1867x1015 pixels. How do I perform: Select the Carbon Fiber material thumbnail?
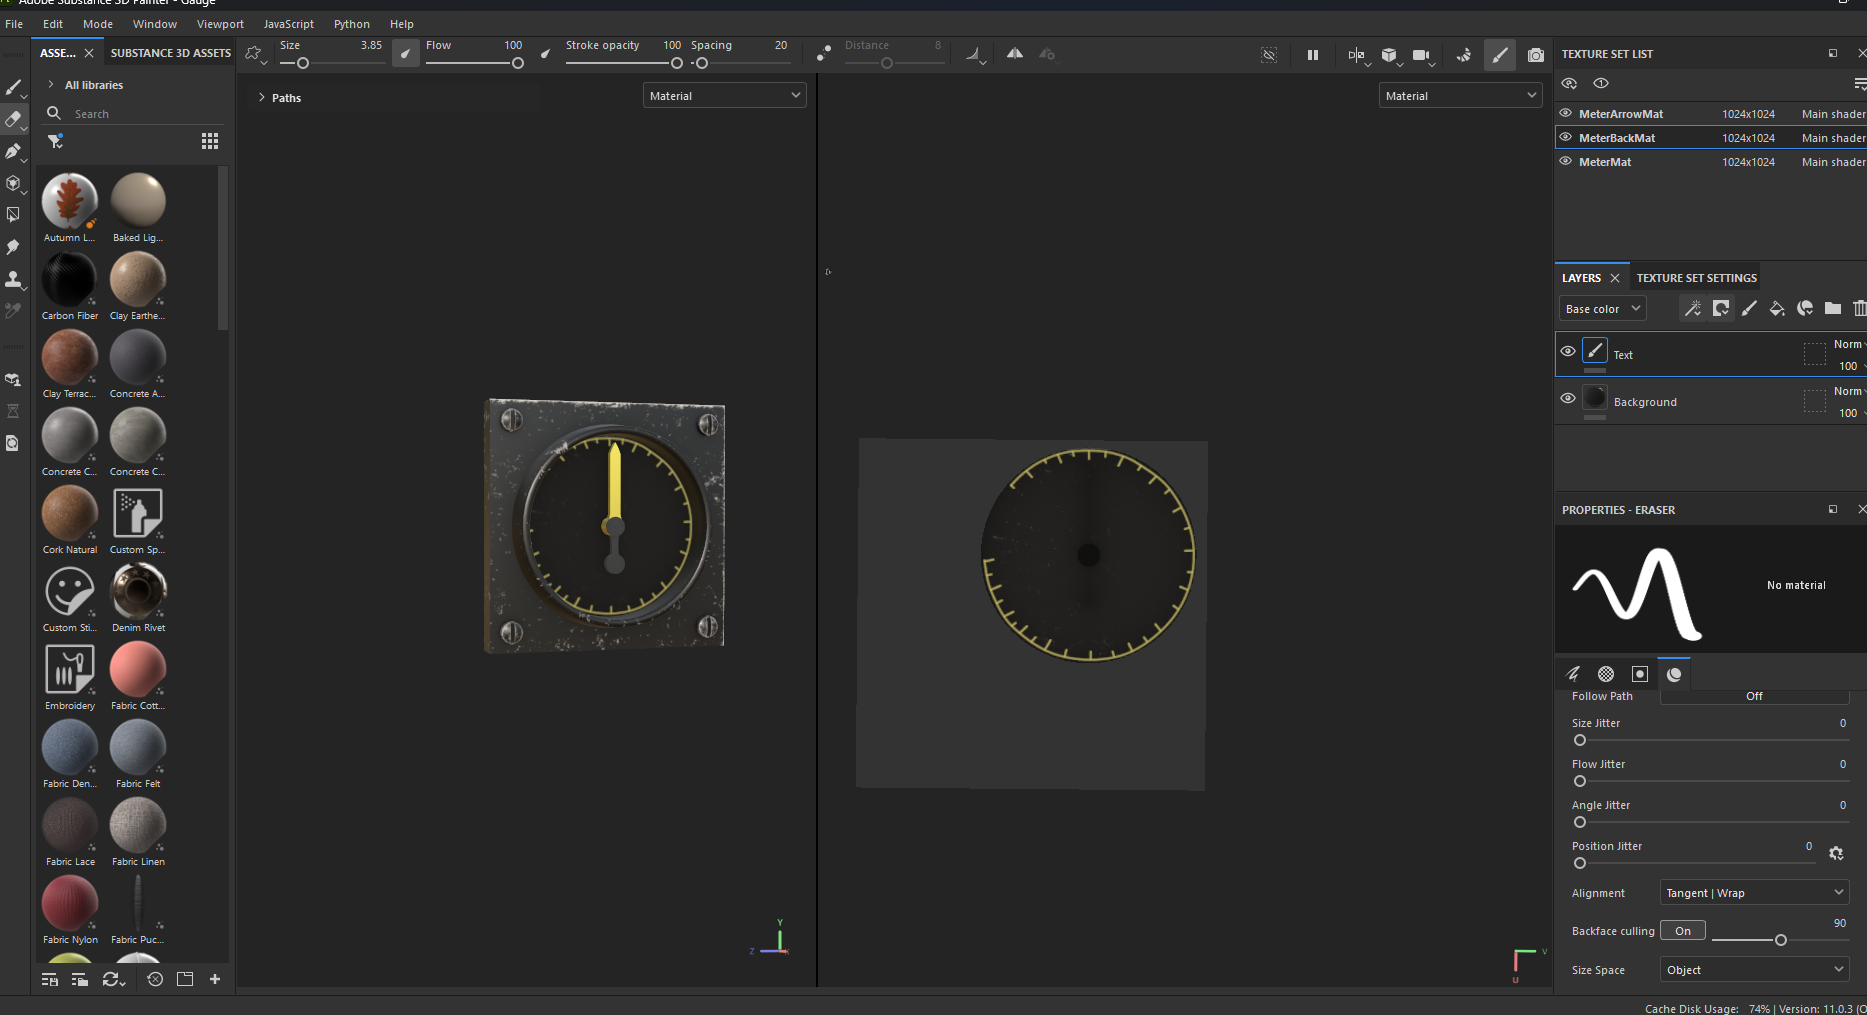pyautogui.click(x=69, y=280)
